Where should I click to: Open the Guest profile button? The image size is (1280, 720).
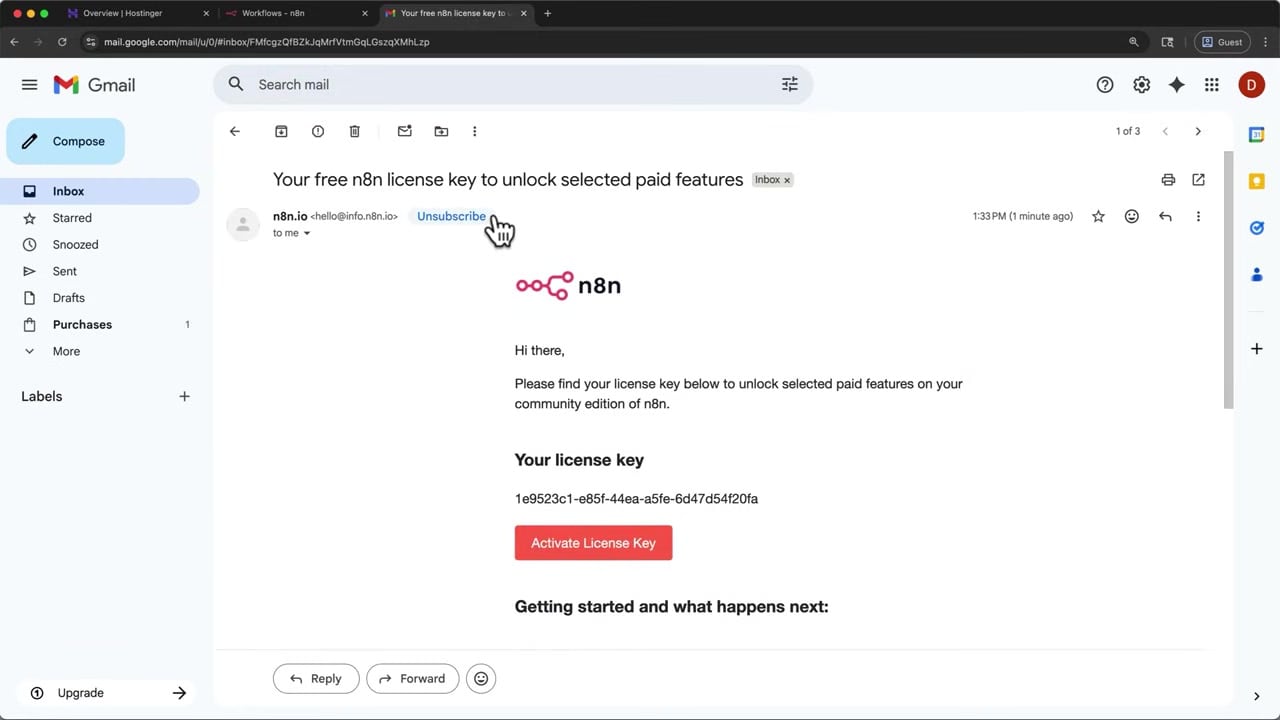coord(1222,42)
